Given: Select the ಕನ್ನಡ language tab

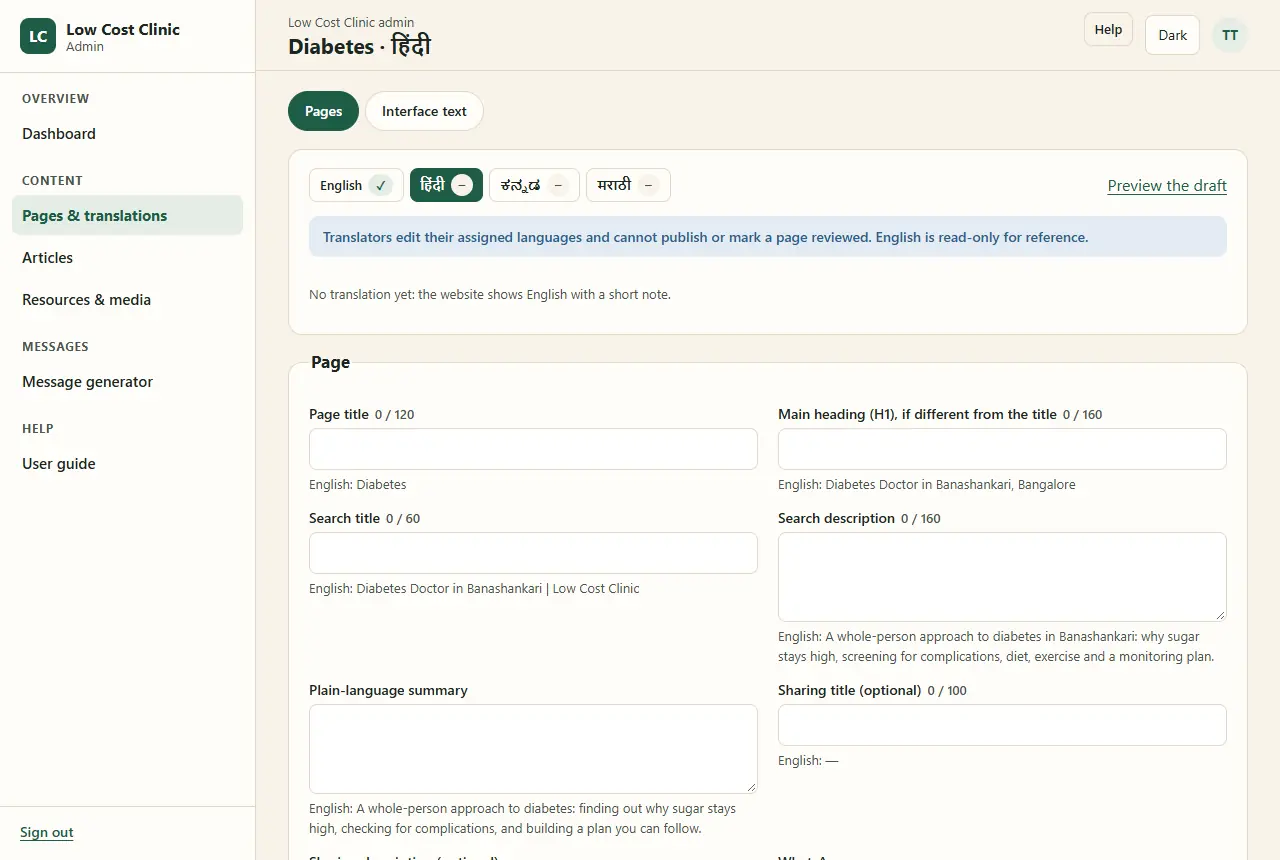Looking at the screenshot, I should [x=534, y=185].
